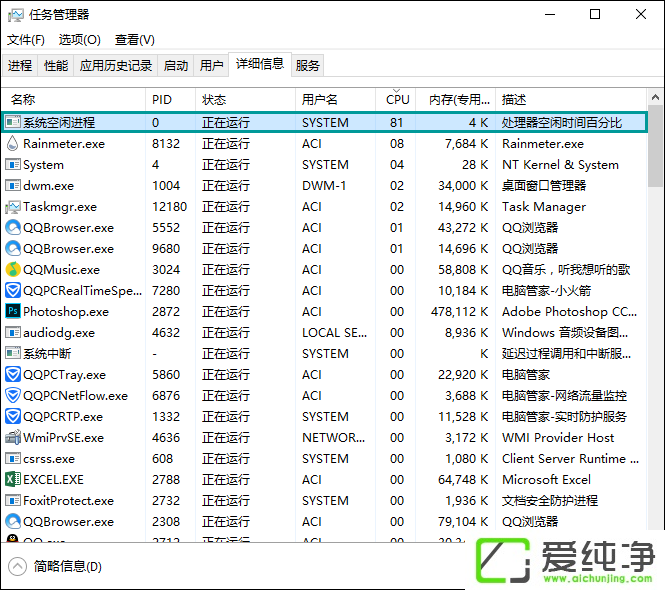This screenshot has width=665, height=590.
Task: Click memory value 478,112 K
Action: [459, 312]
